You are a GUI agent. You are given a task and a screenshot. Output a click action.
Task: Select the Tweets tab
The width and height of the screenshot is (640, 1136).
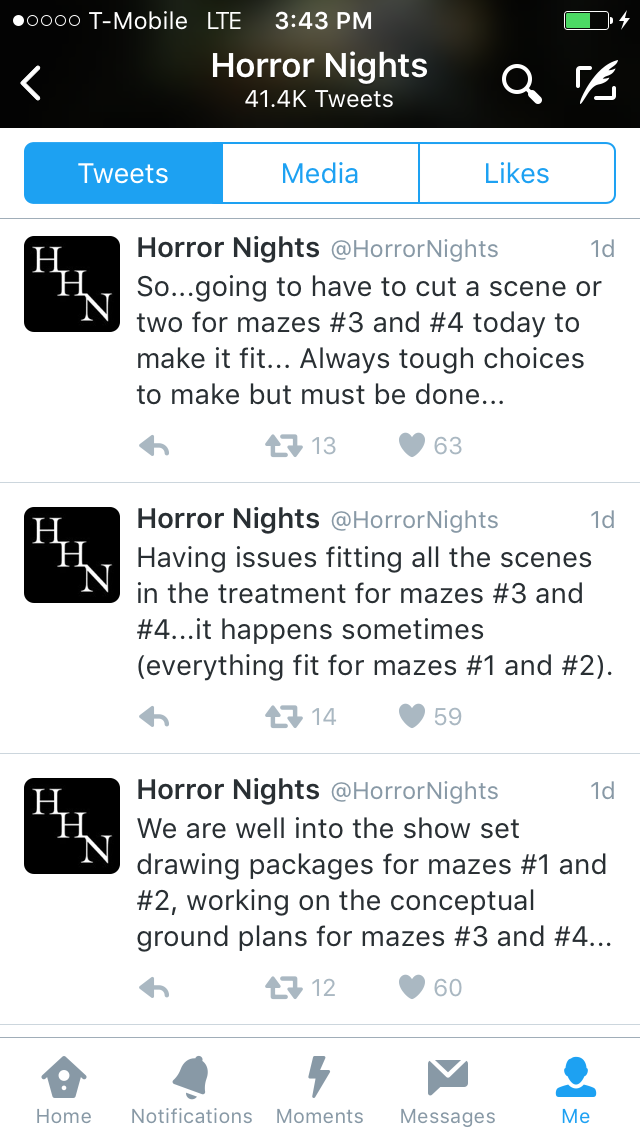click(124, 173)
